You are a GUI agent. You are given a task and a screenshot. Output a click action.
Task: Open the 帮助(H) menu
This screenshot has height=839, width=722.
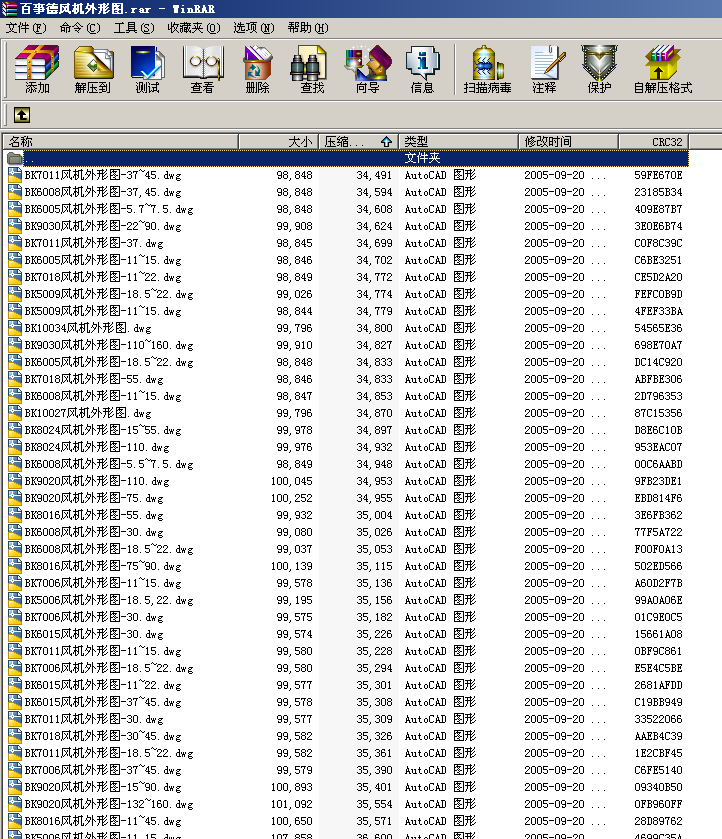(308, 28)
